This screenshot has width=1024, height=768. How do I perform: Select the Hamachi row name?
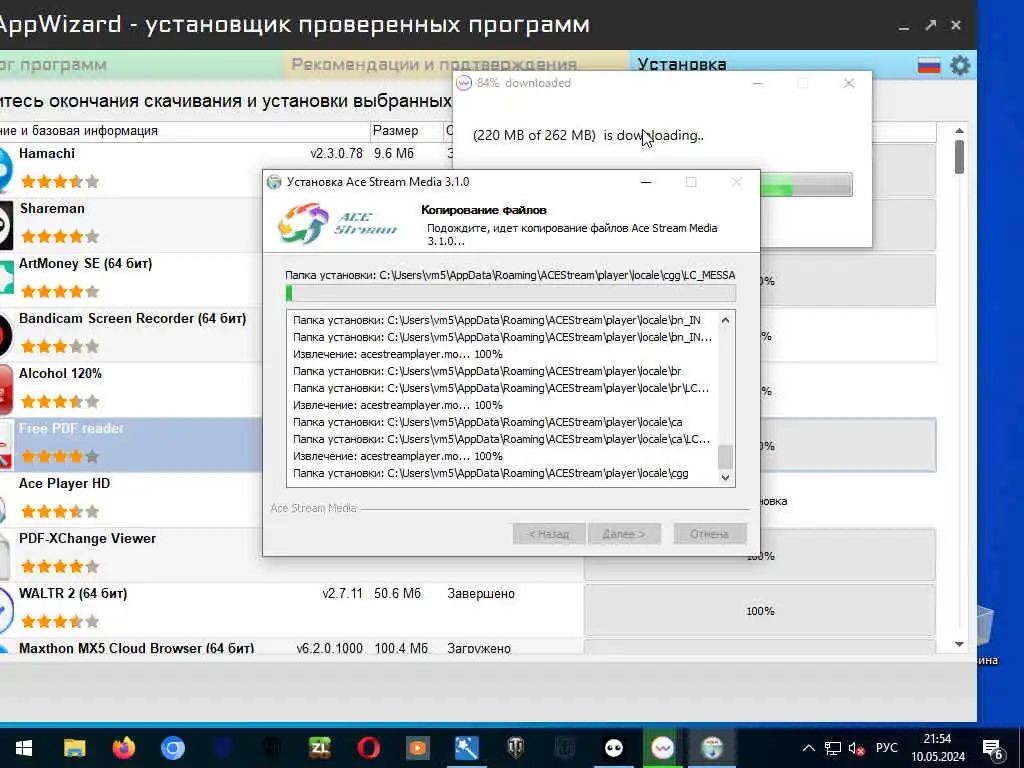47,153
